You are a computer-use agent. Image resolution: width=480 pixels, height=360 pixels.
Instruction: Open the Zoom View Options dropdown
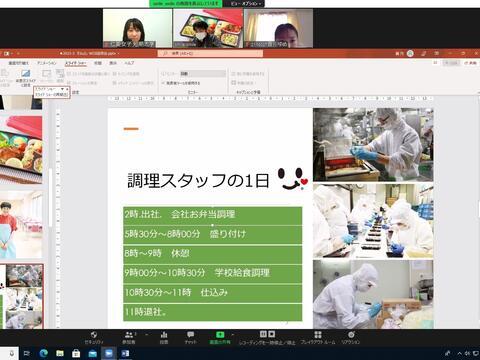tap(246, 3)
